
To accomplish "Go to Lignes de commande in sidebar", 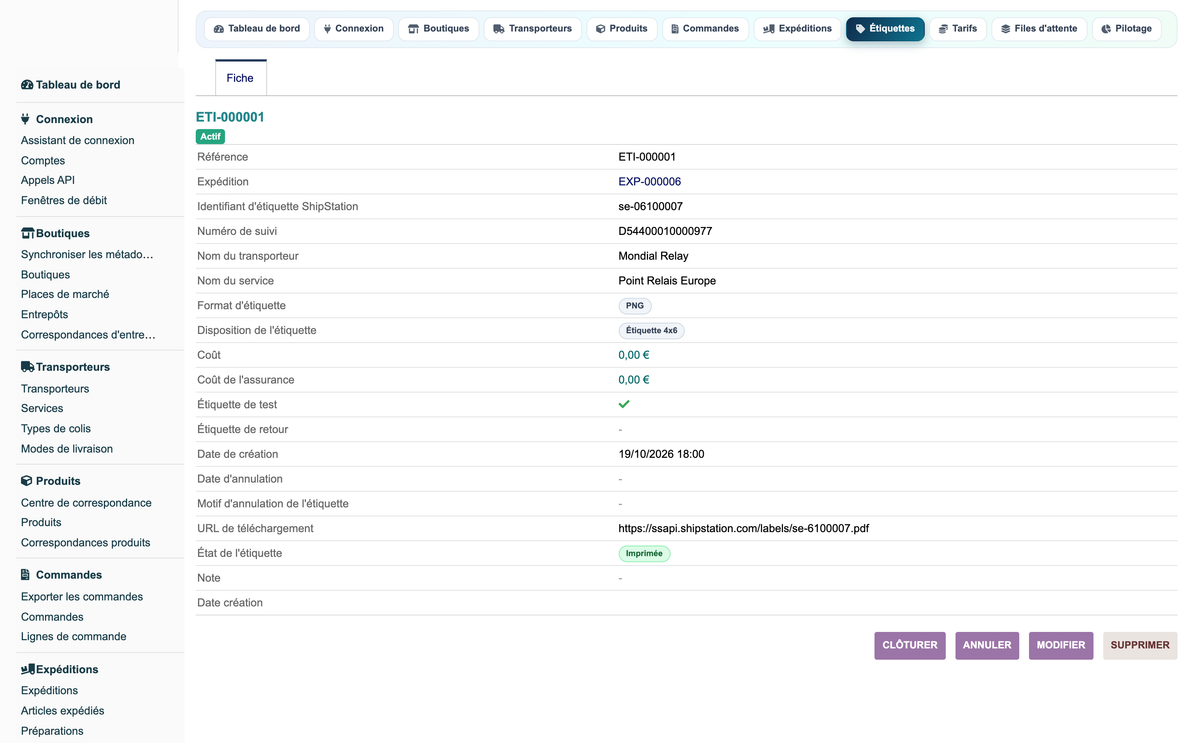I will (74, 636).
